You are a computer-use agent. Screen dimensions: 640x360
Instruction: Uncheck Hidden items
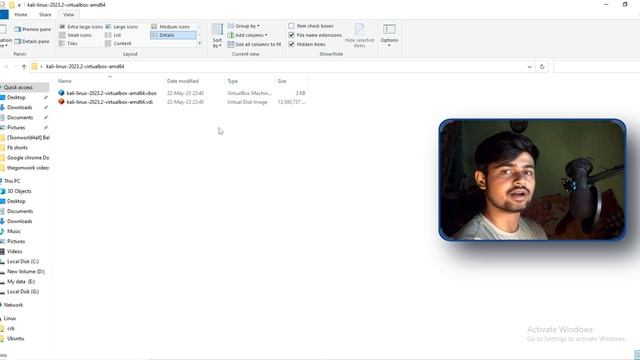click(x=307, y=44)
